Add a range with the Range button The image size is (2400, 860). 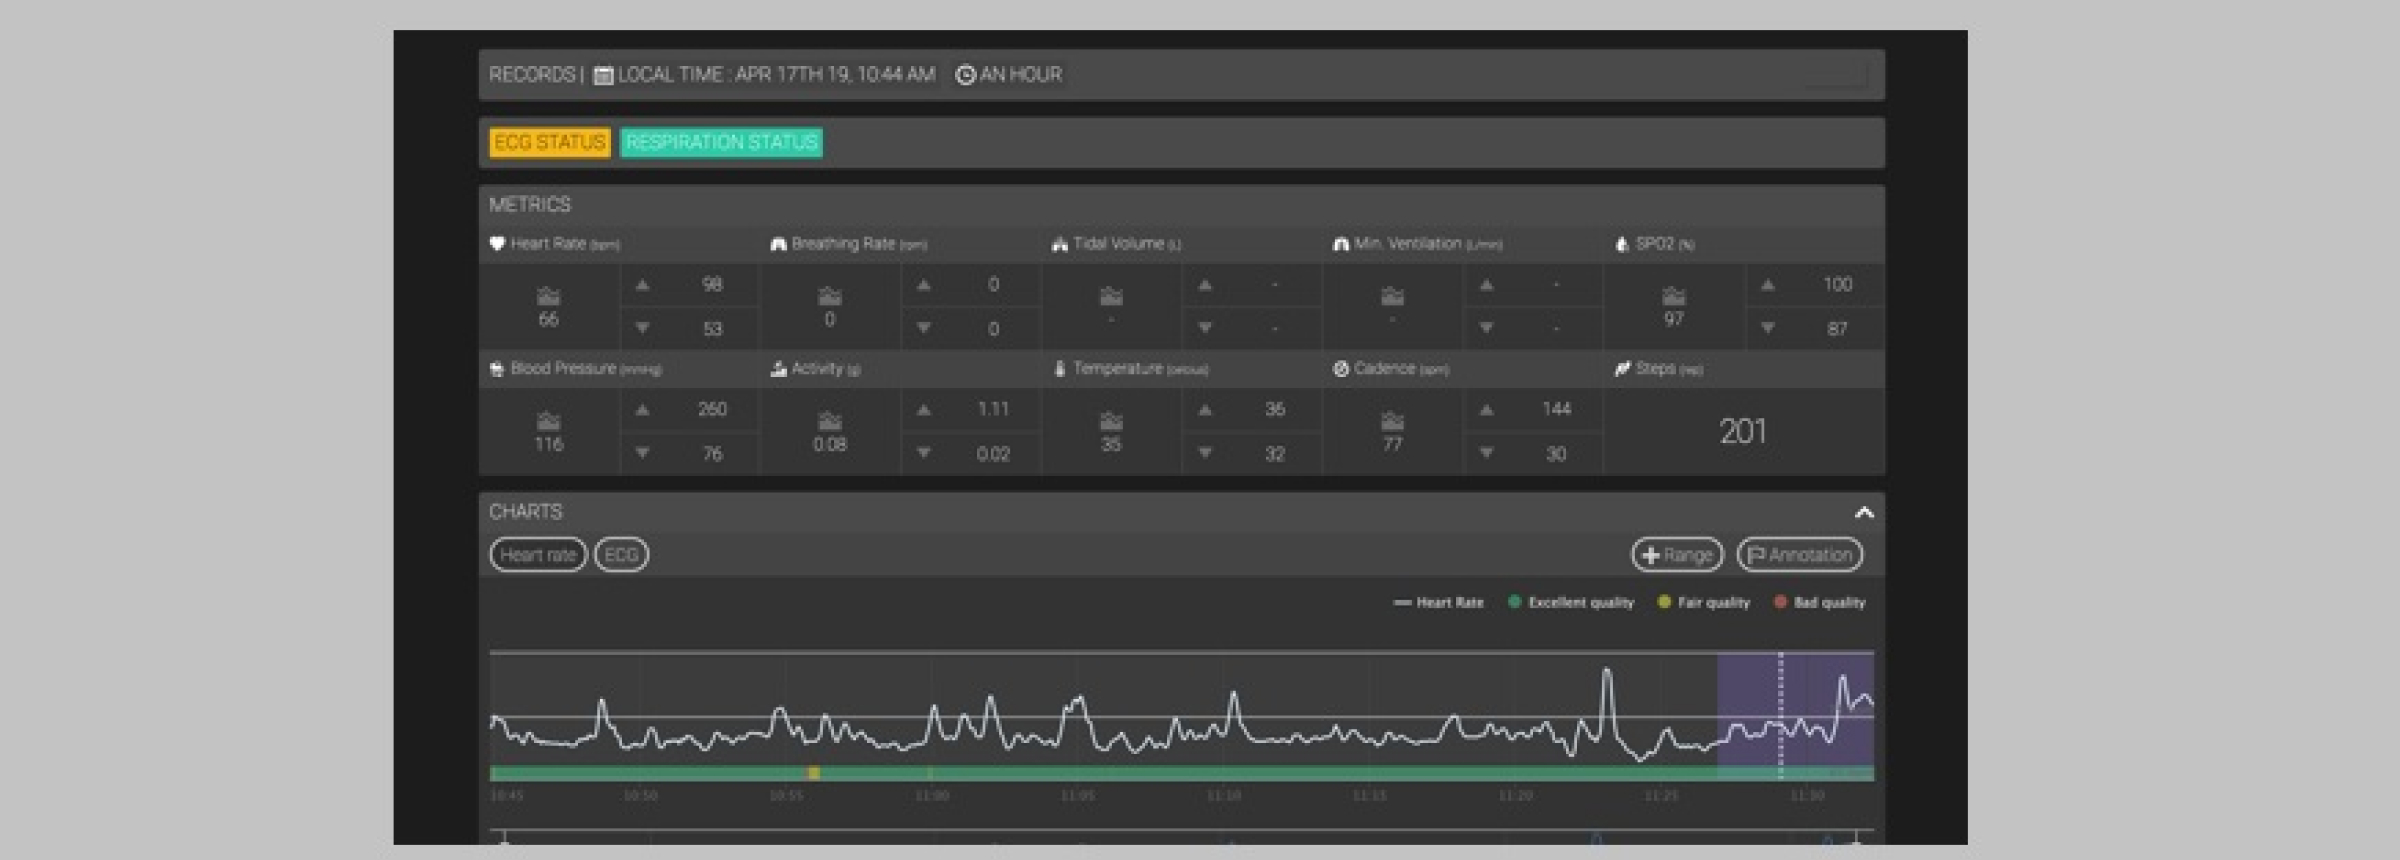click(1677, 555)
